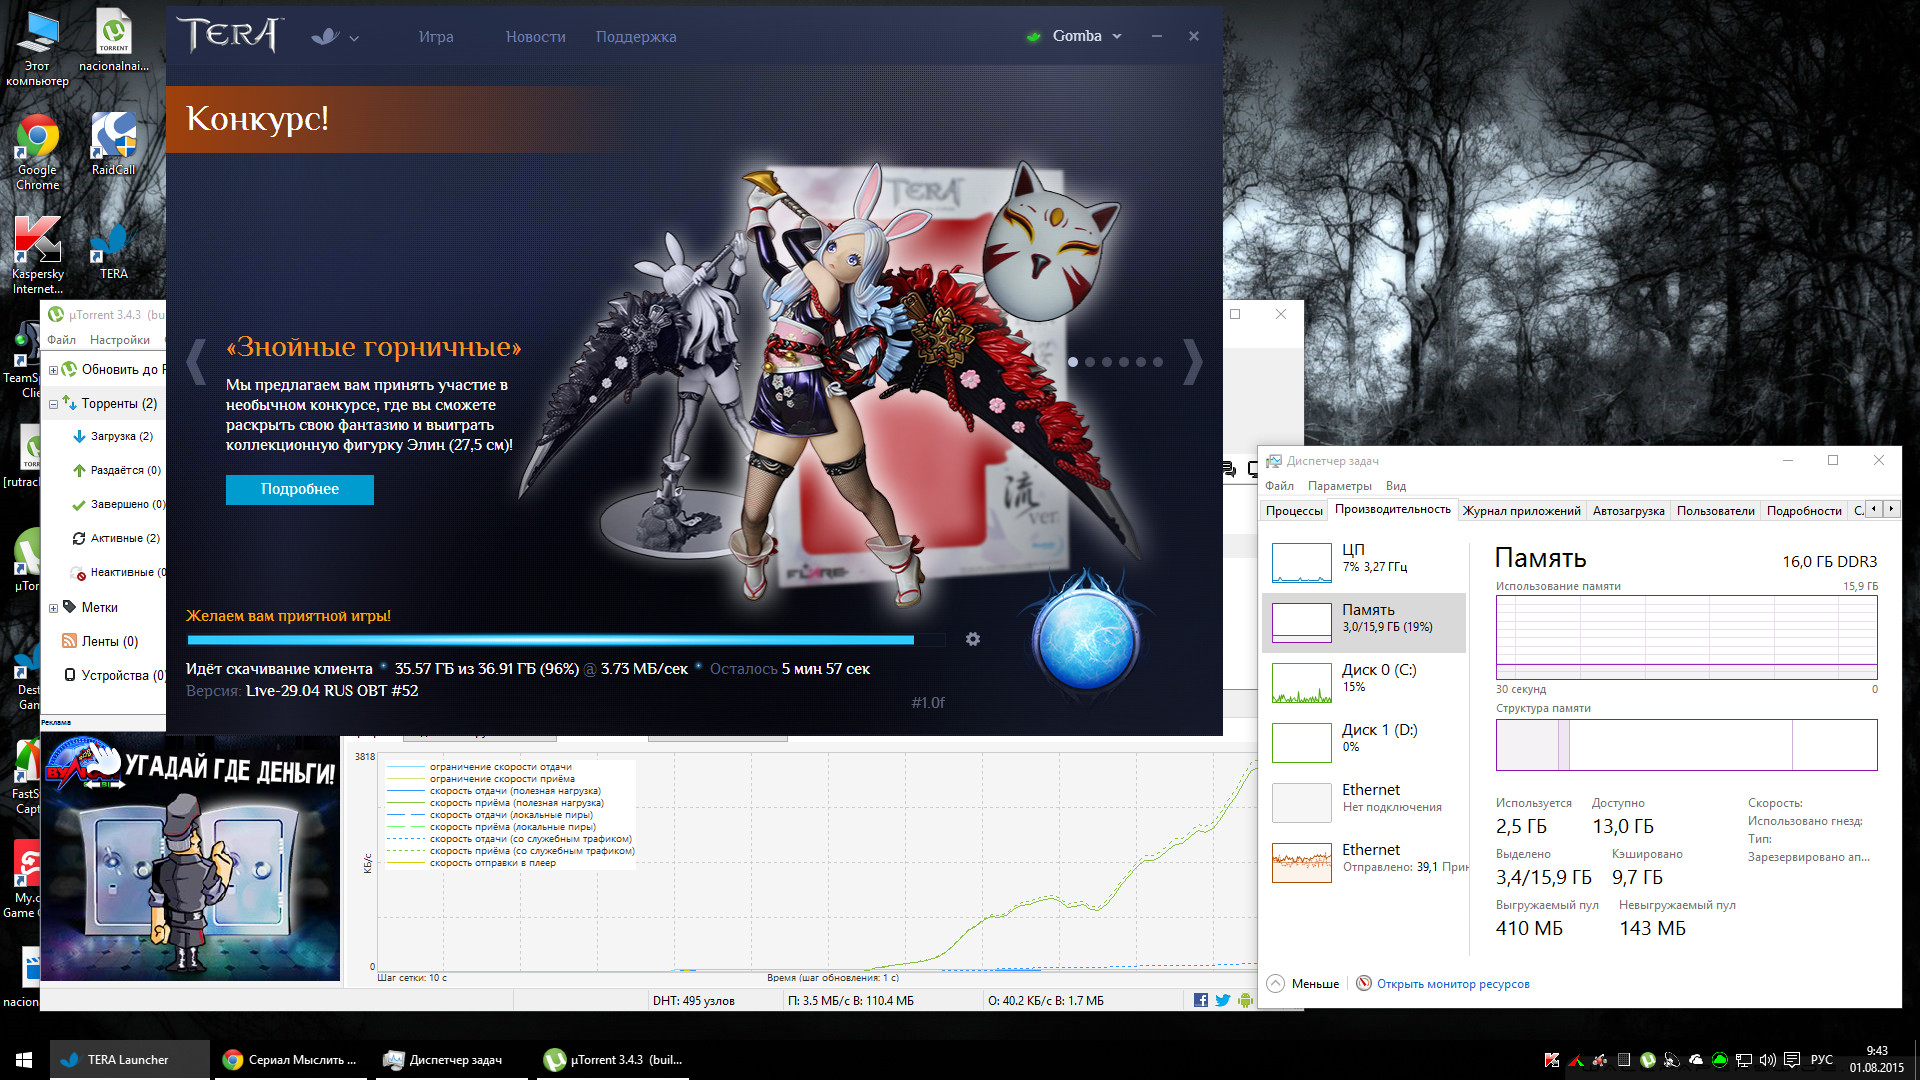Click the glowing blue play orb
1920x1080 pixels.
(1086, 642)
